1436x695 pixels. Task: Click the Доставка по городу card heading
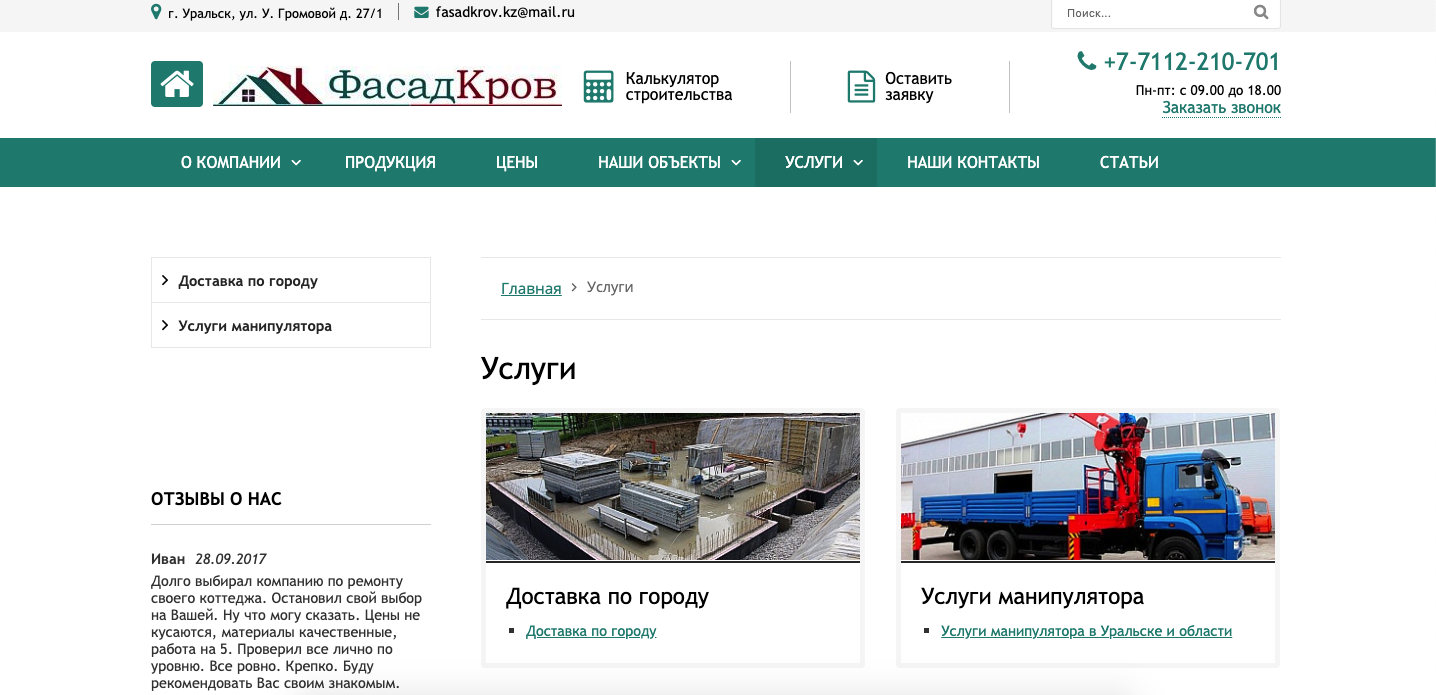click(607, 597)
